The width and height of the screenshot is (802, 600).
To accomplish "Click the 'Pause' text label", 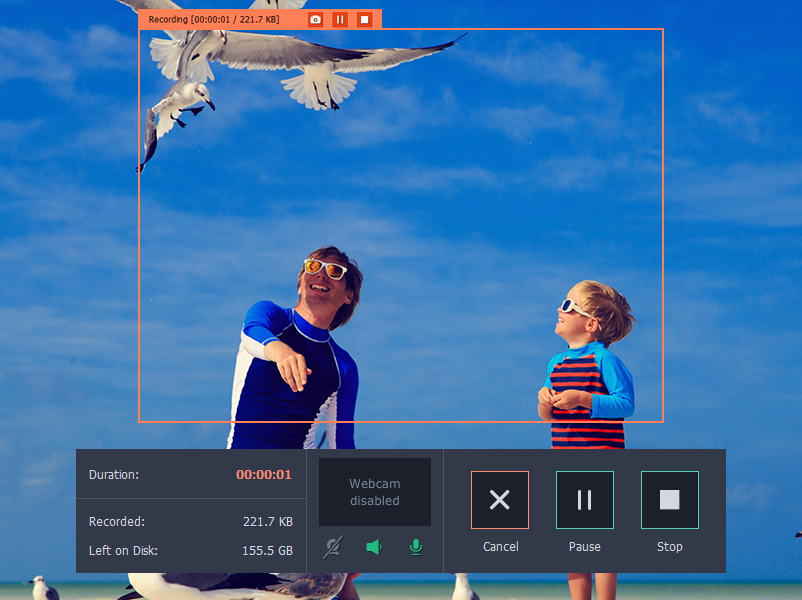I will [585, 547].
